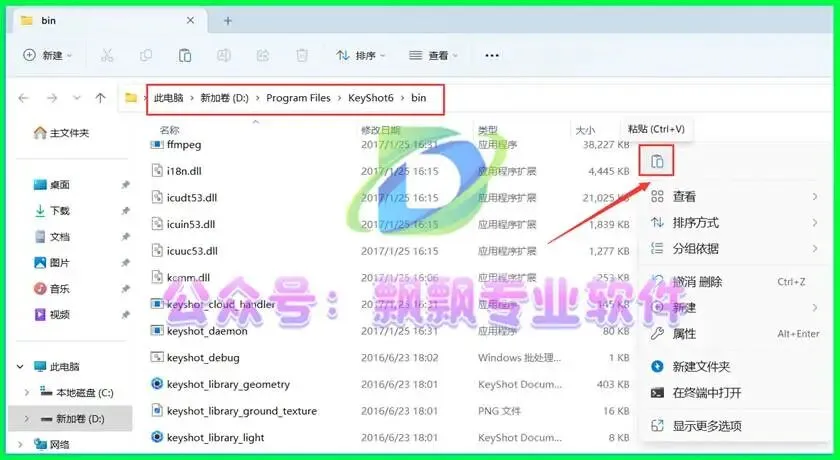Click the Cut scissors icon in toolbar
The image size is (840, 460).
click(107, 55)
